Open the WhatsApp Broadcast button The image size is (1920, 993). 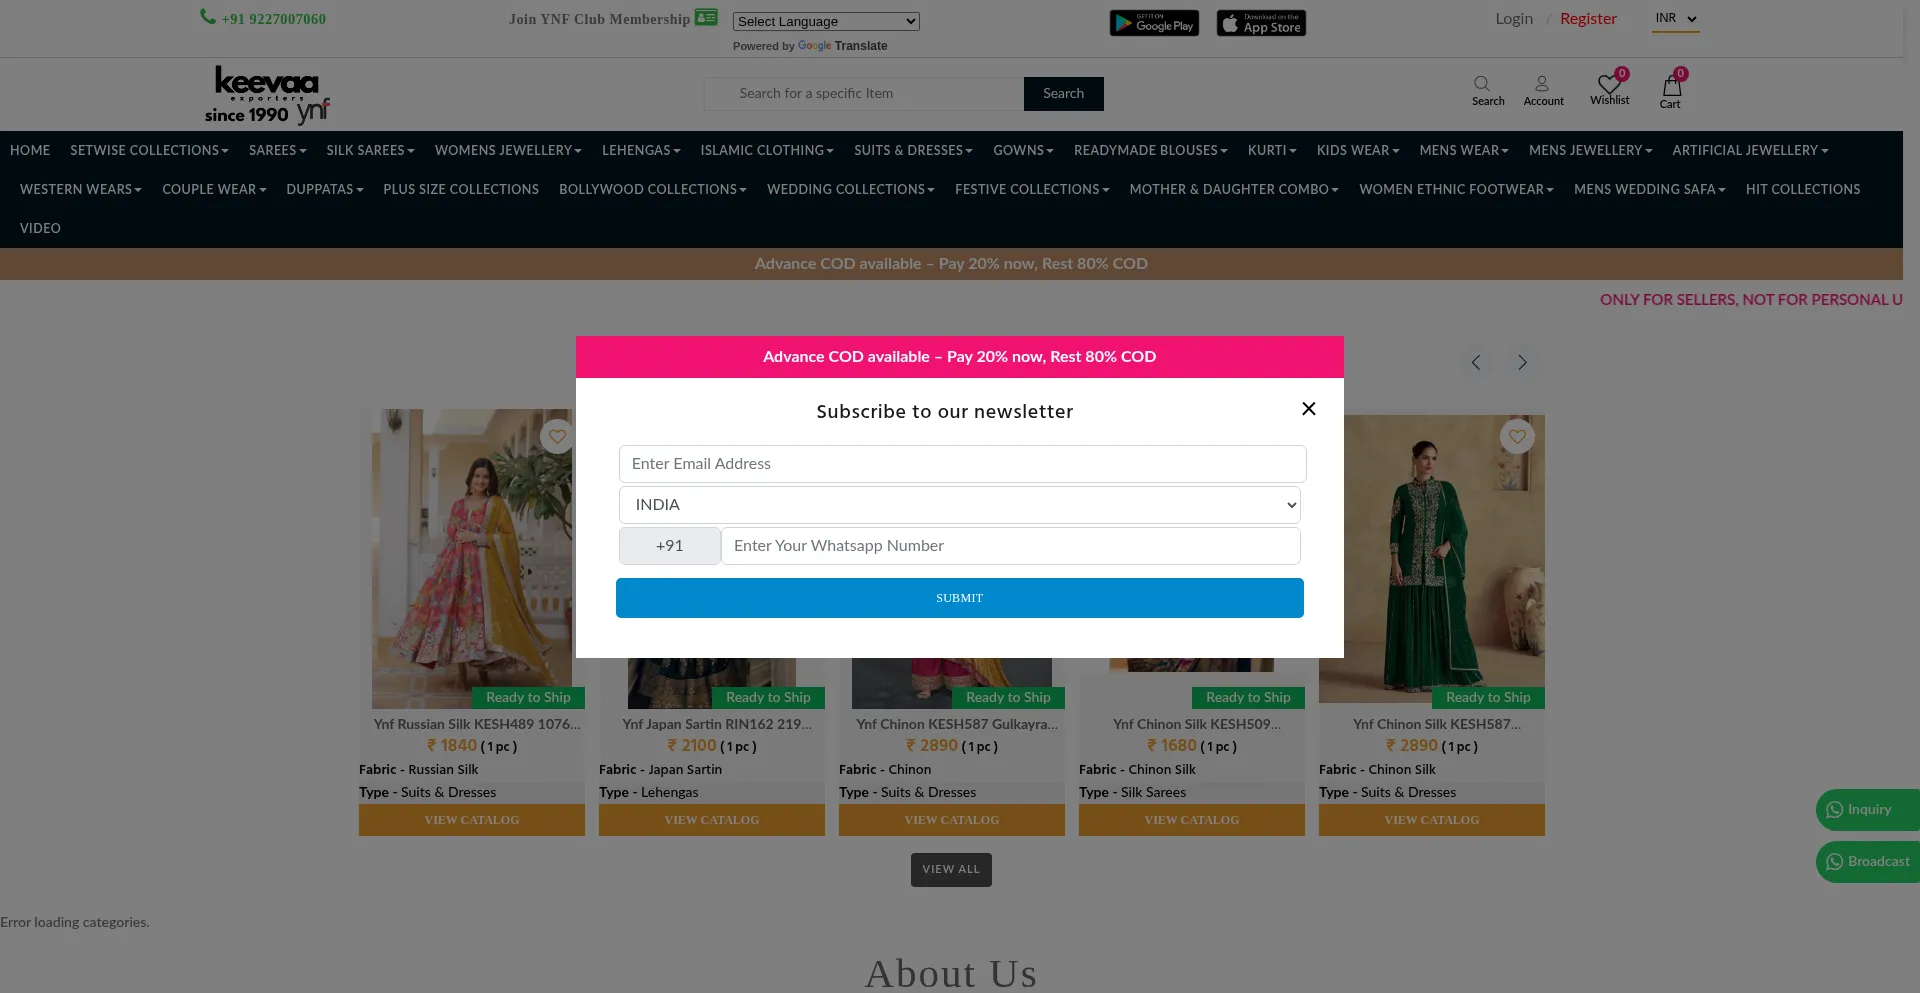(1867, 862)
